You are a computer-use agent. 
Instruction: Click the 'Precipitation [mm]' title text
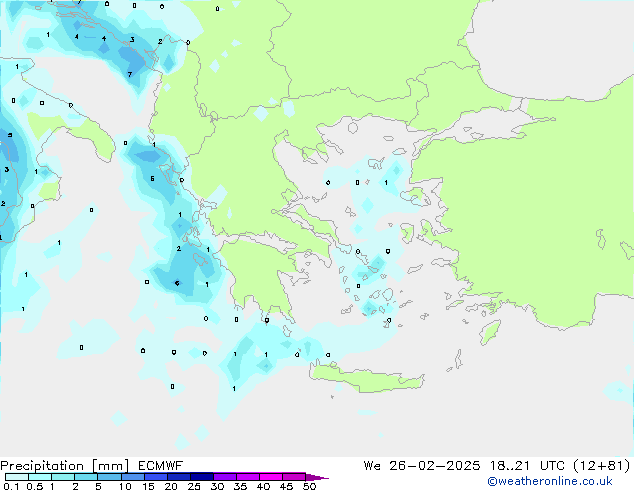point(65,466)
